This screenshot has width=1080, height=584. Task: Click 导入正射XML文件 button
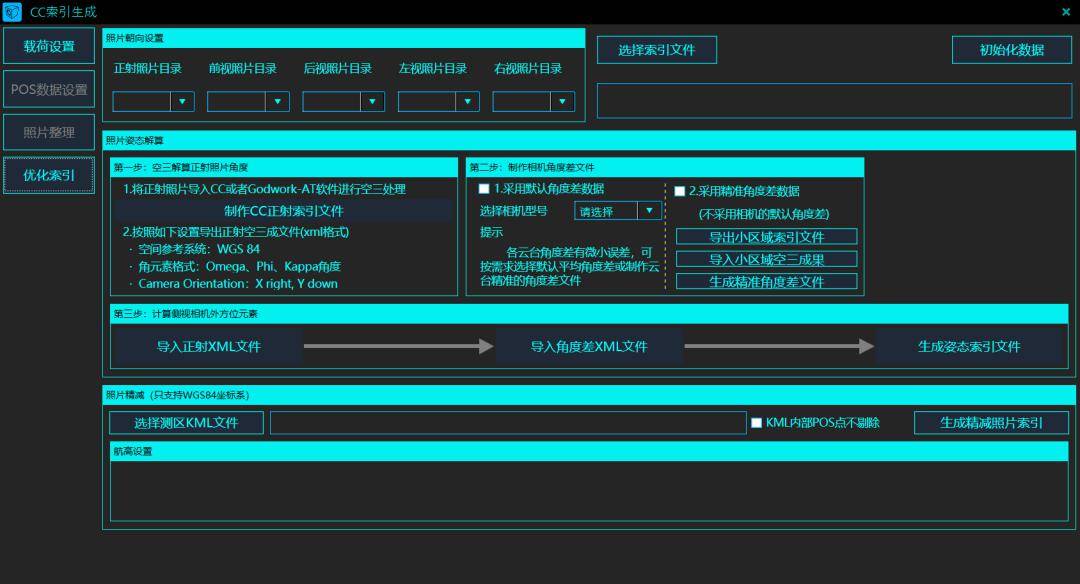tap(208, 346)
